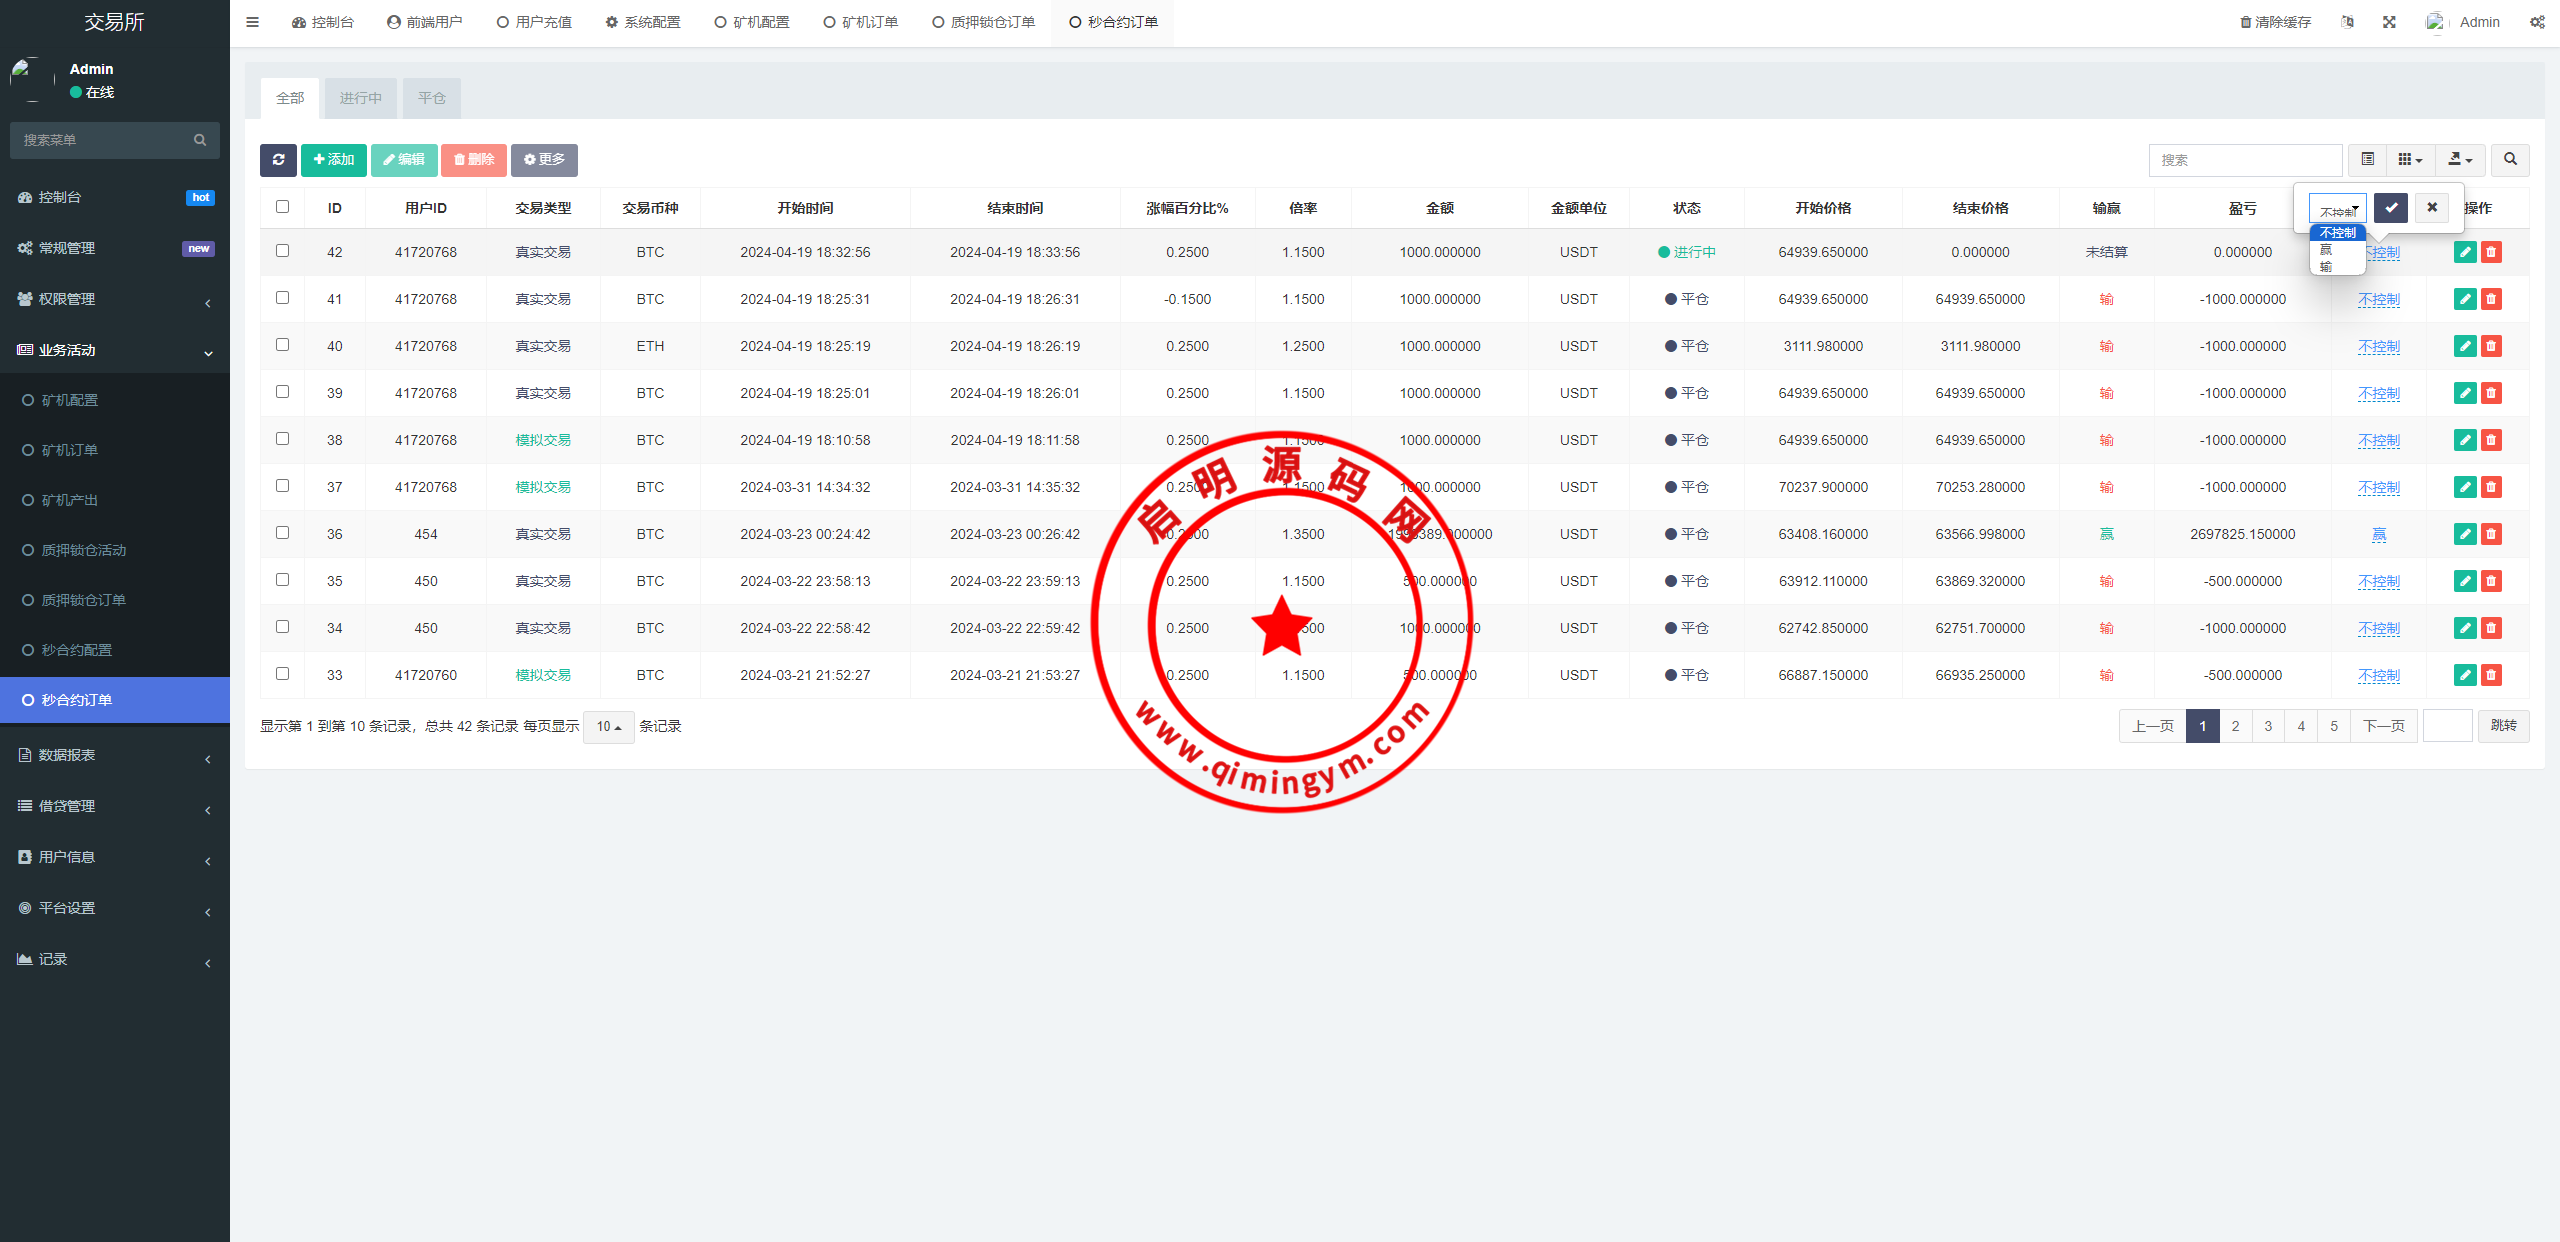The height and width of the screenshot is (1242, 2560).
Task: Click the green 添加 button
Action: [x=333, y=160]
